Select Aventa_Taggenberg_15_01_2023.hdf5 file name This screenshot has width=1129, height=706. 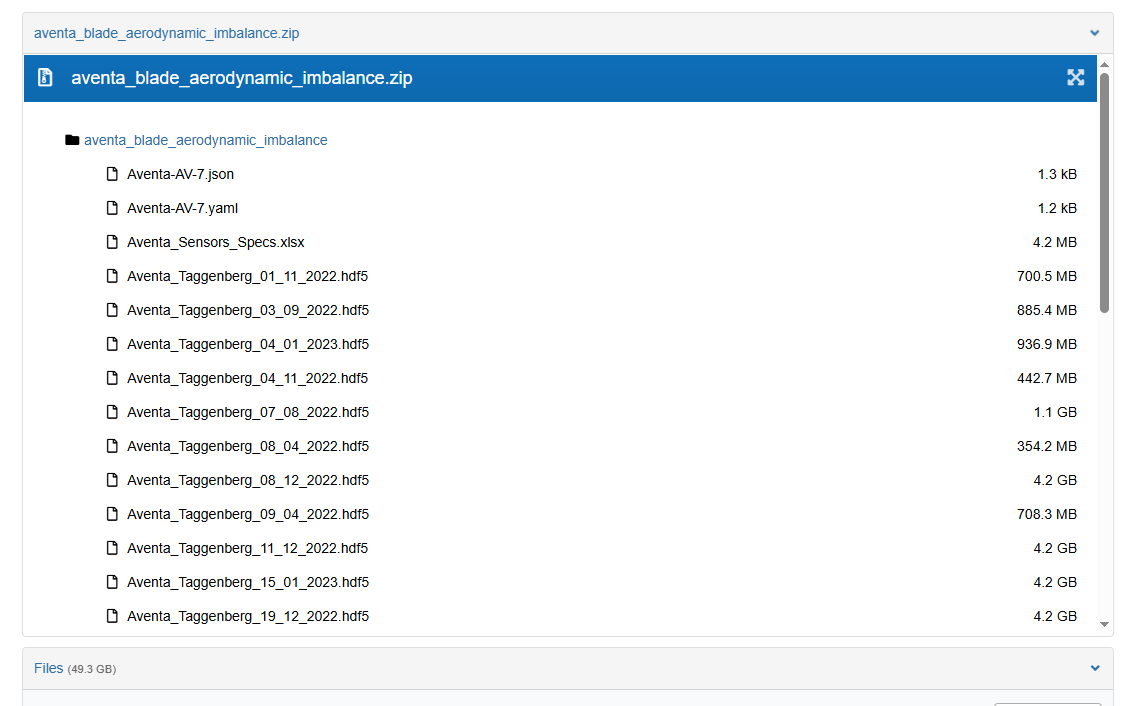(x=248, y=582)
